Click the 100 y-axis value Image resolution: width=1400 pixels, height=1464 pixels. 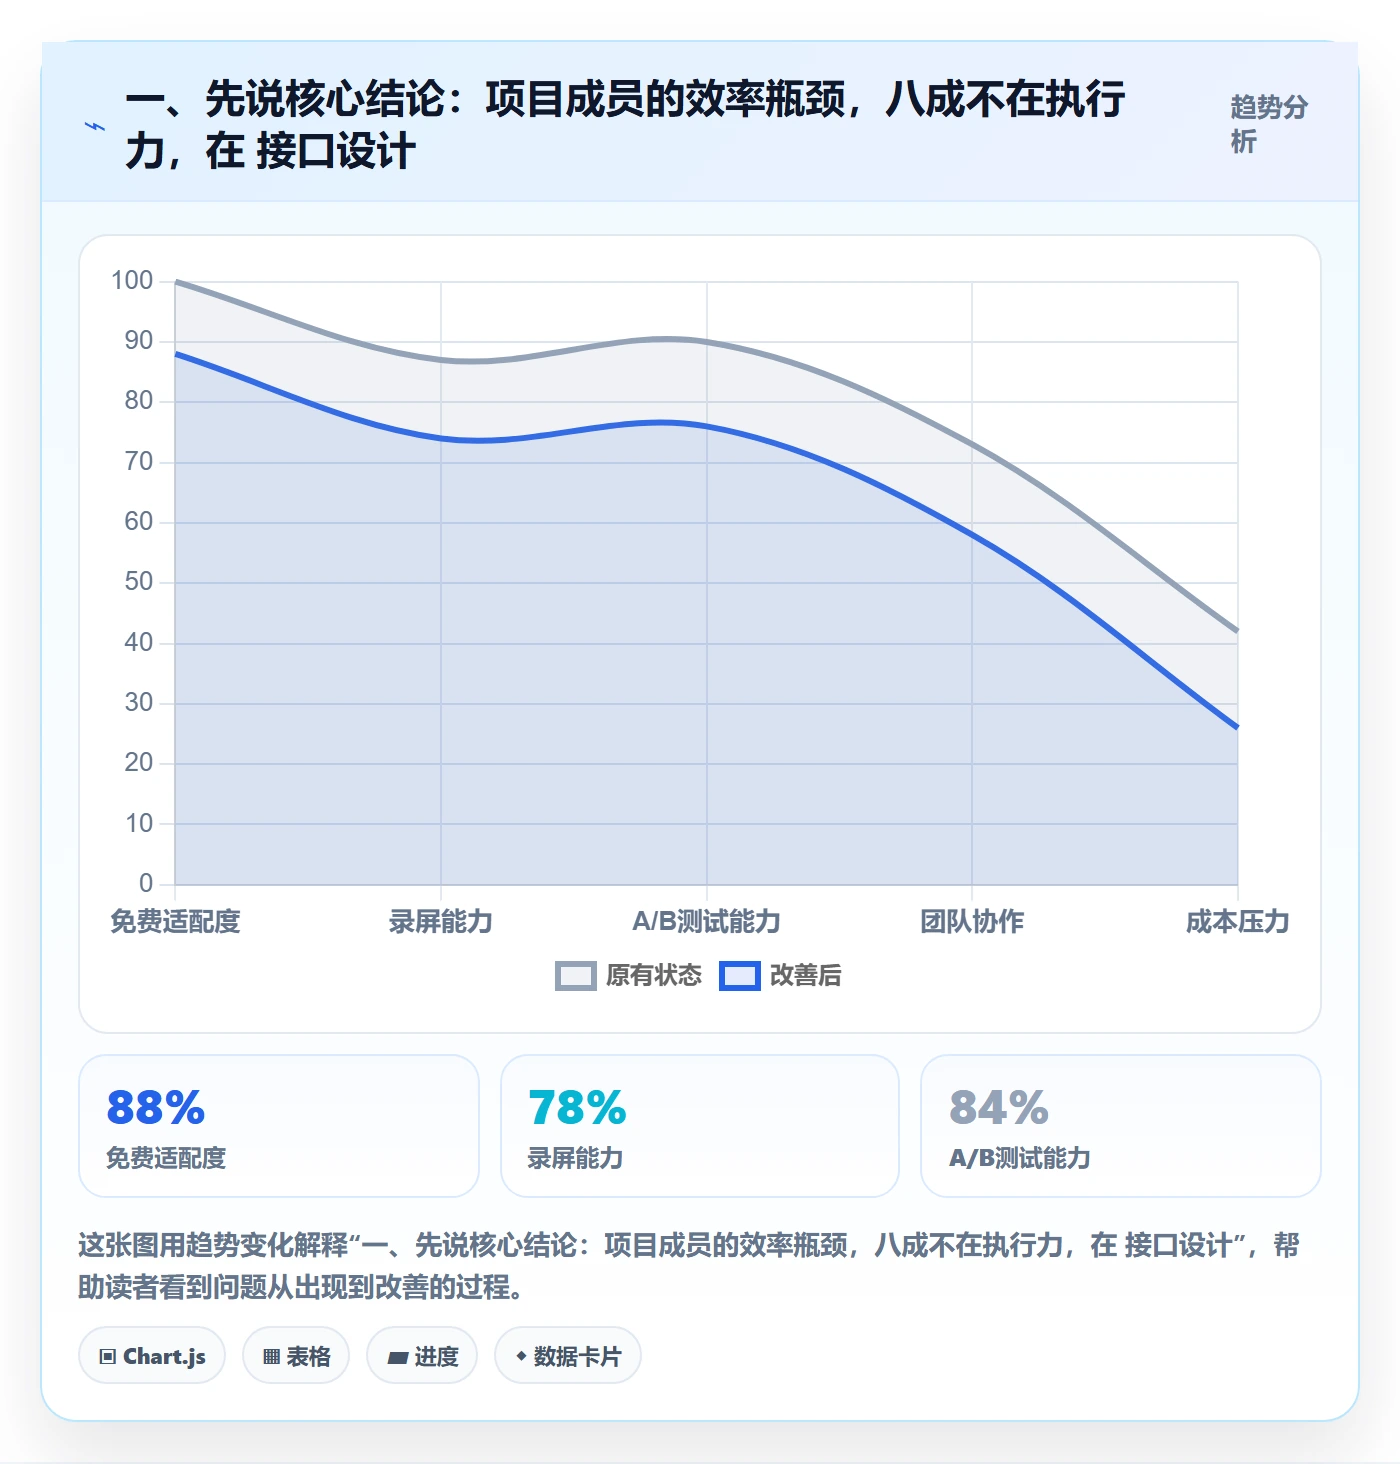click(132, 281)
